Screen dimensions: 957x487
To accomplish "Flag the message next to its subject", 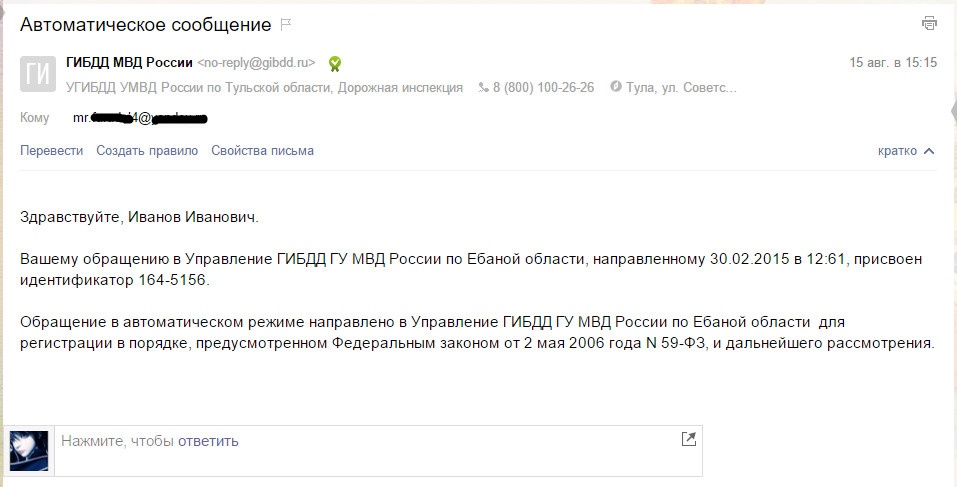I will pos(287,24).
